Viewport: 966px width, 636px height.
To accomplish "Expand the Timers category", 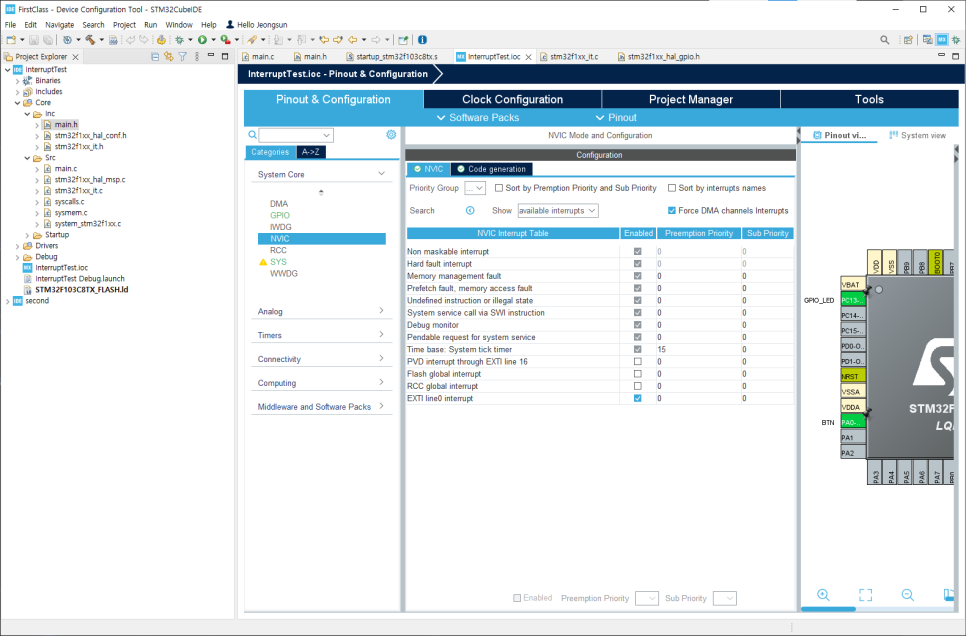I will [381, 335].
